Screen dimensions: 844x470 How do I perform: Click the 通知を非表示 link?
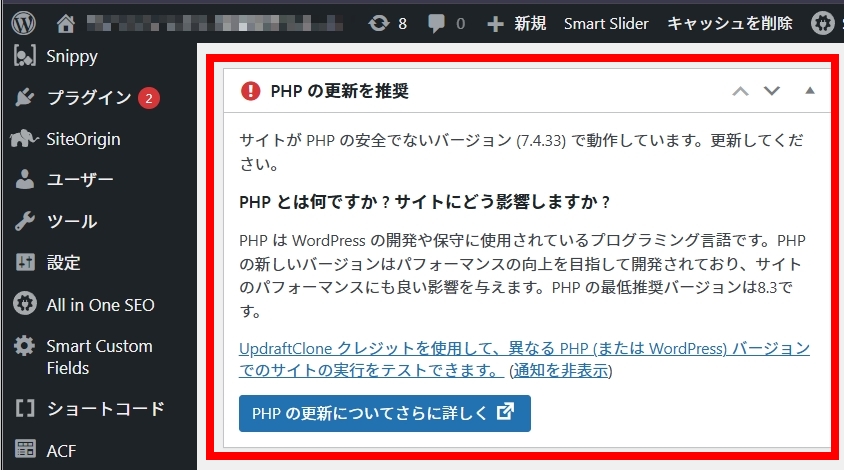[x=560, y=370]
